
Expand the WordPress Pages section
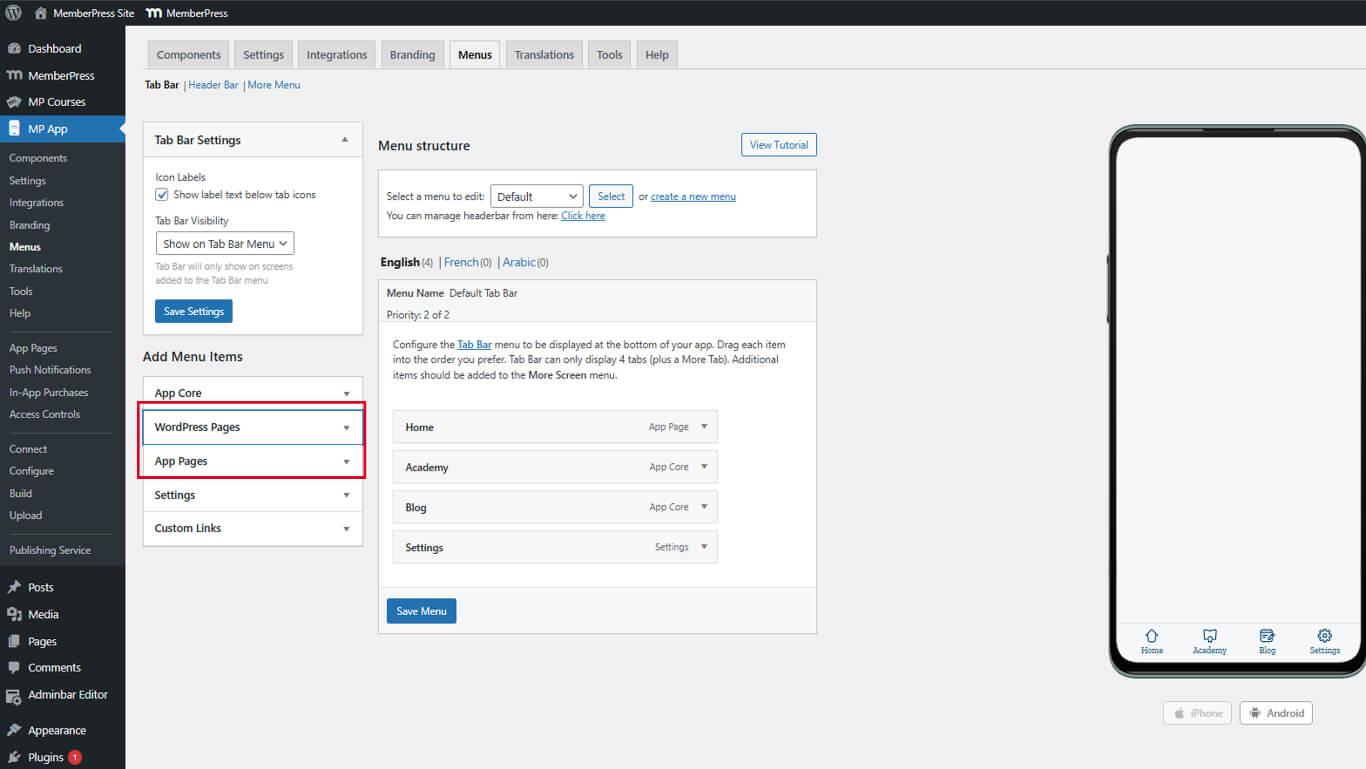point(346,428)
